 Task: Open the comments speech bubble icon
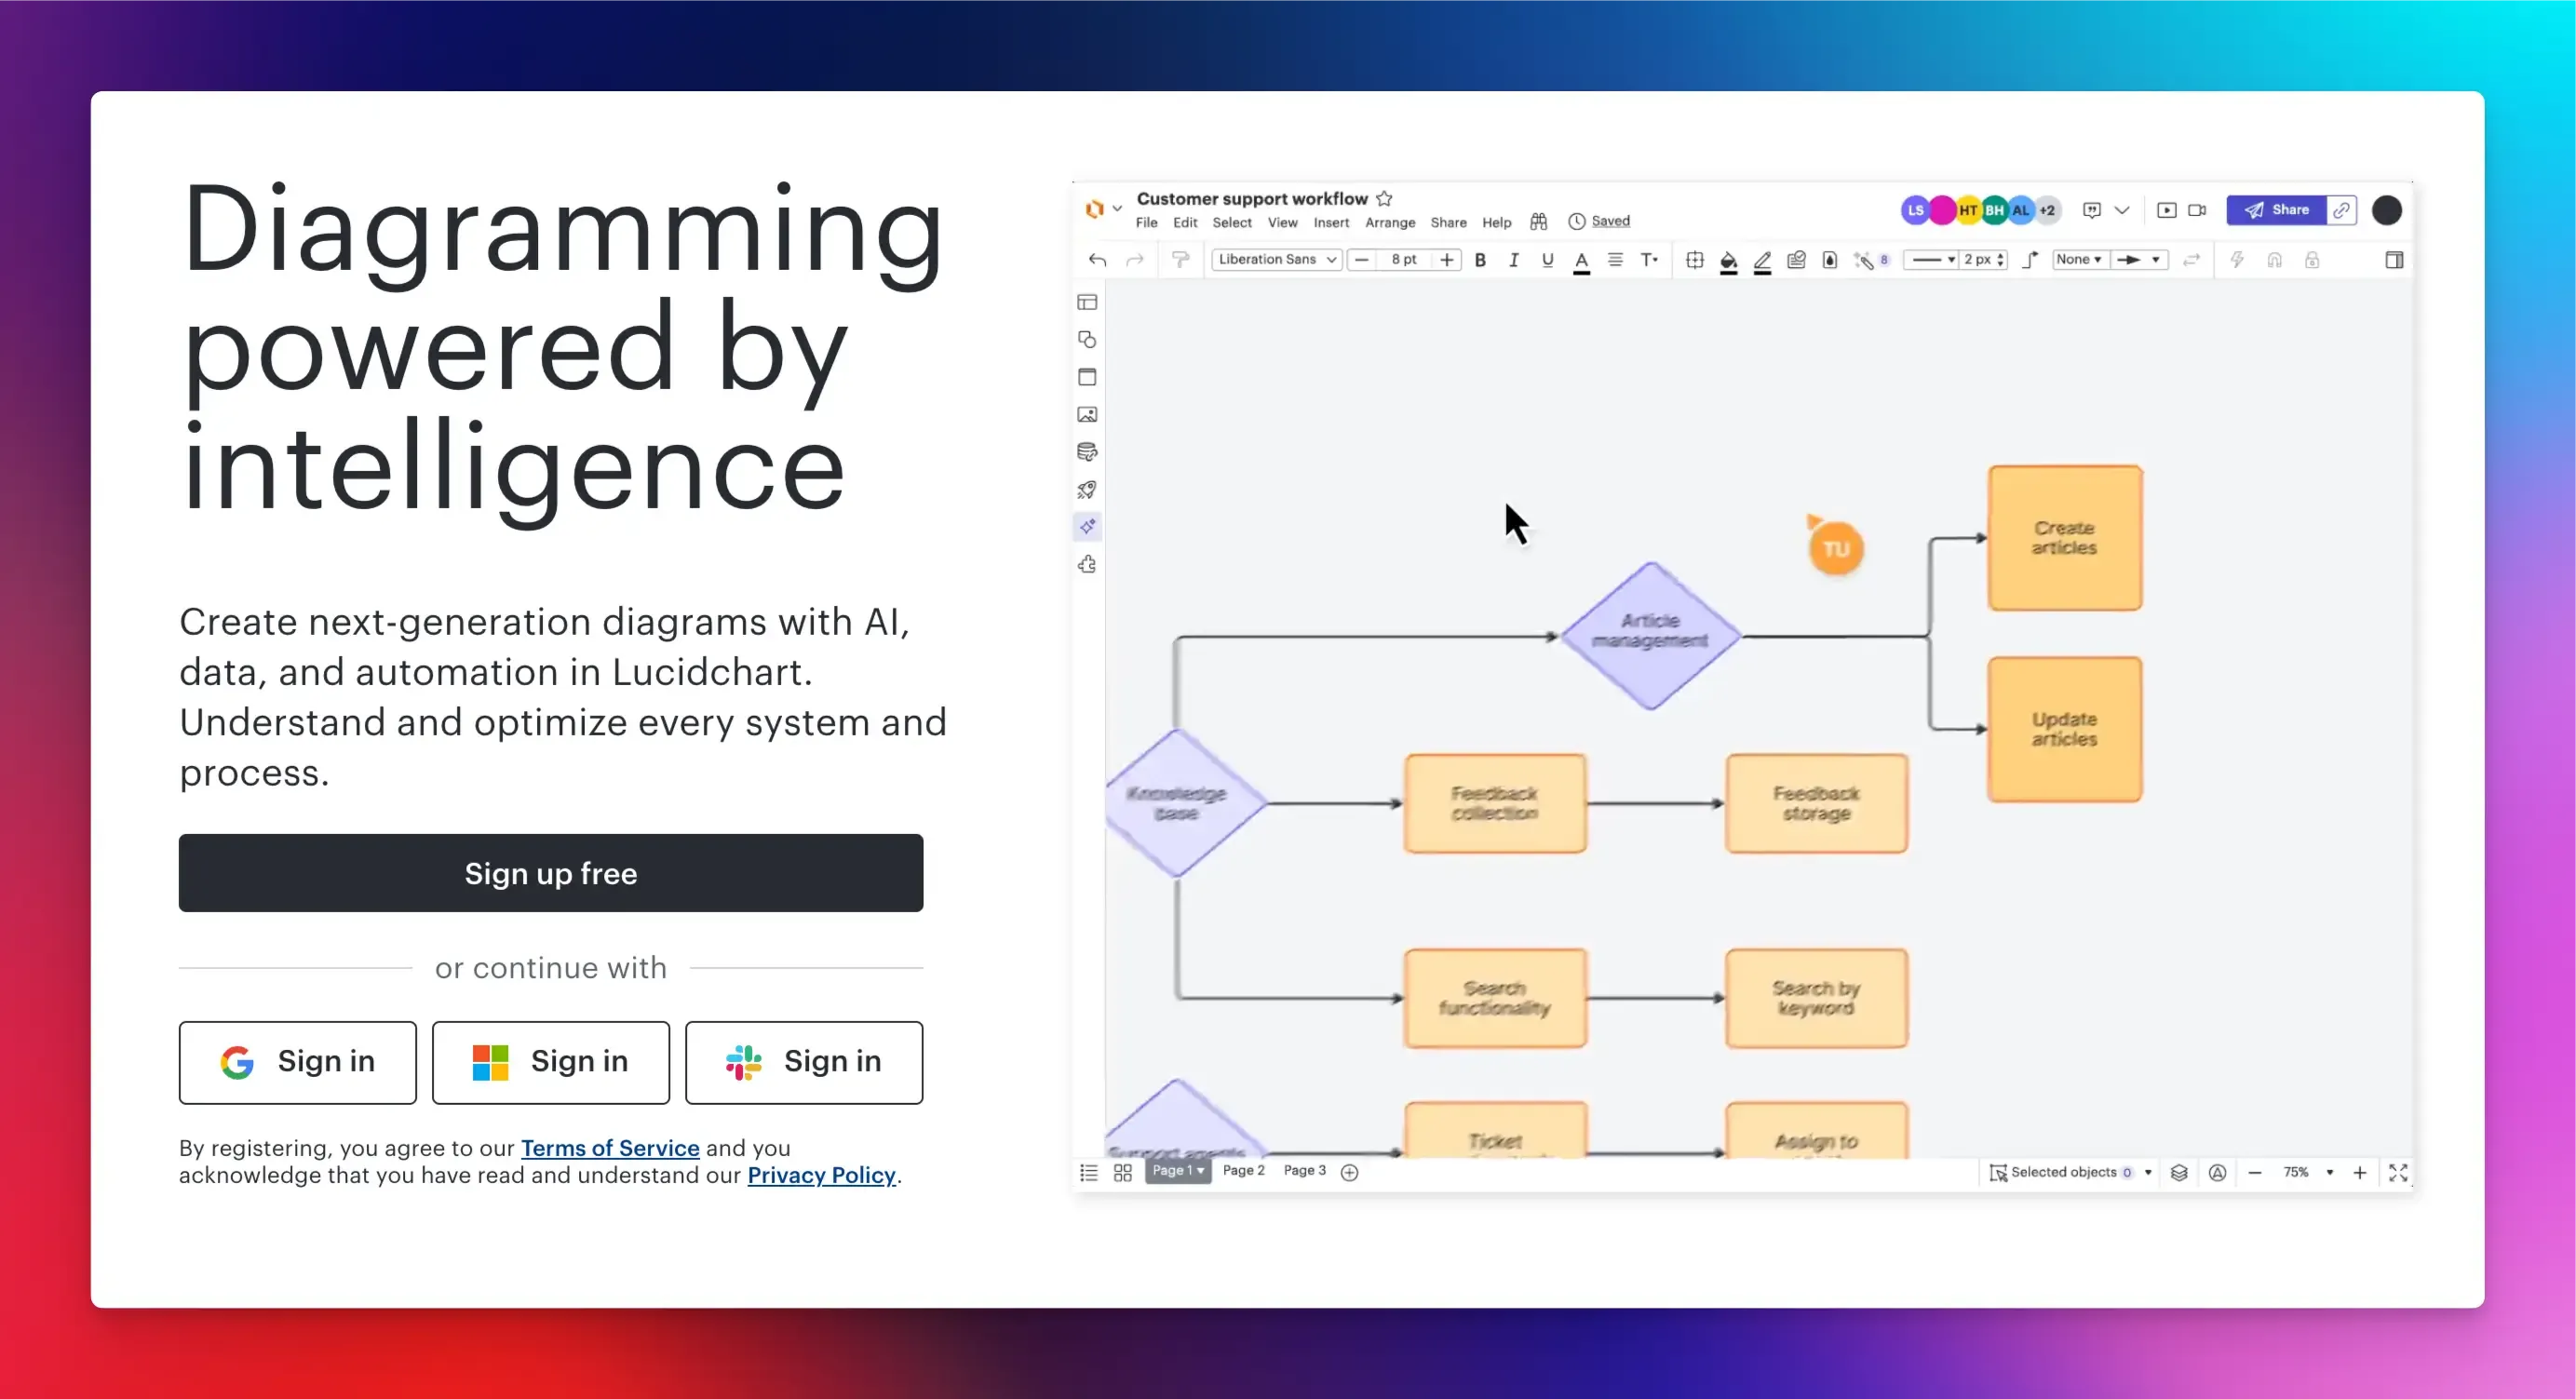click(2091, 210)
